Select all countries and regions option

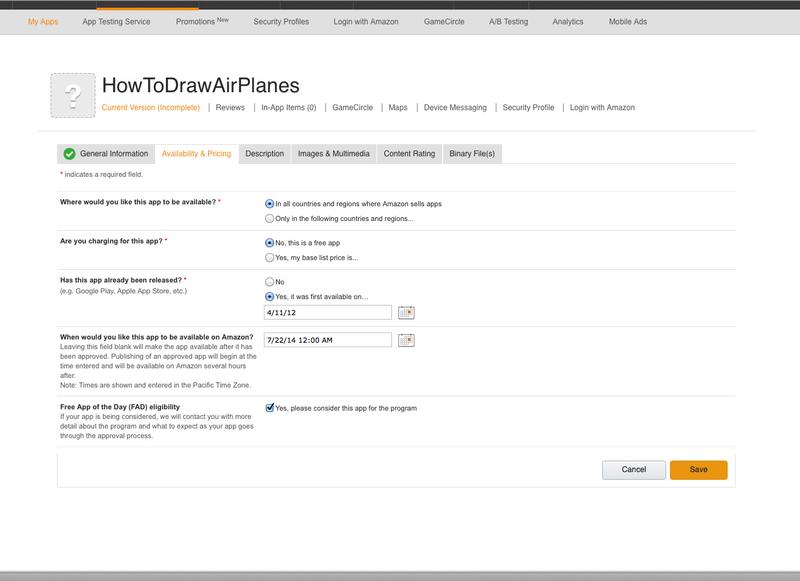pos(269,204)
